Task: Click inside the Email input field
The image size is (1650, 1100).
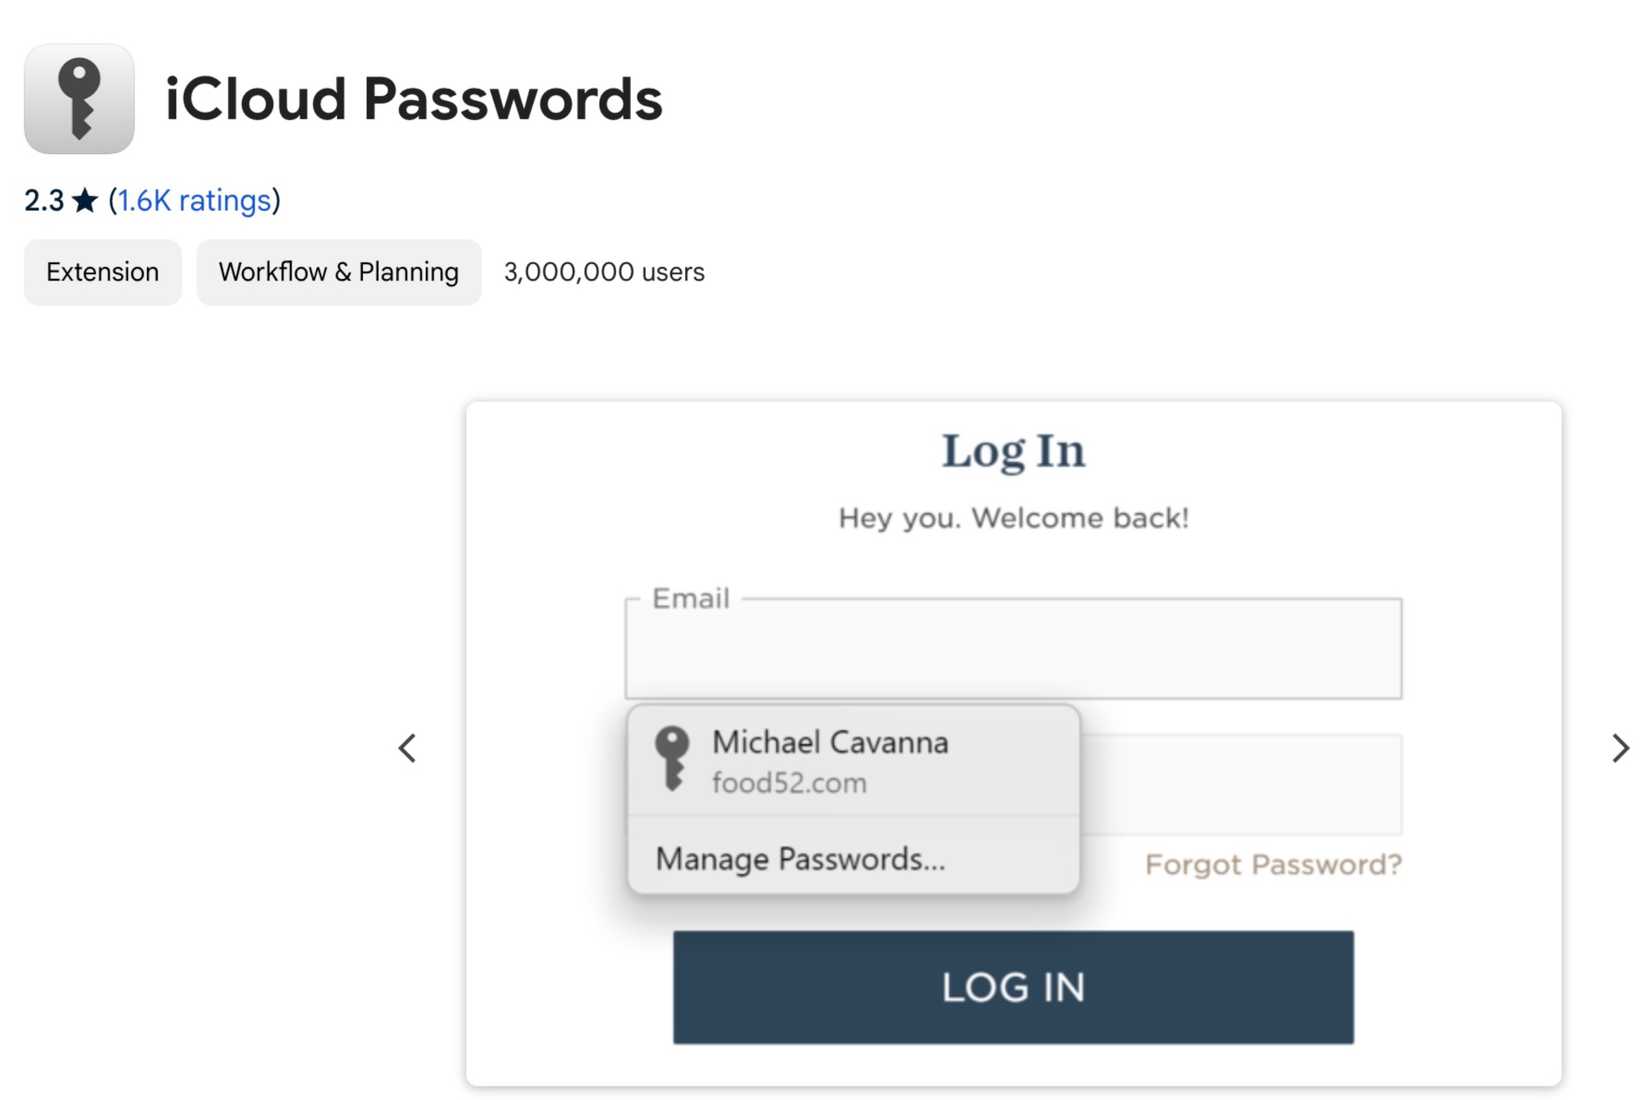Action: tap(1013, 650)
